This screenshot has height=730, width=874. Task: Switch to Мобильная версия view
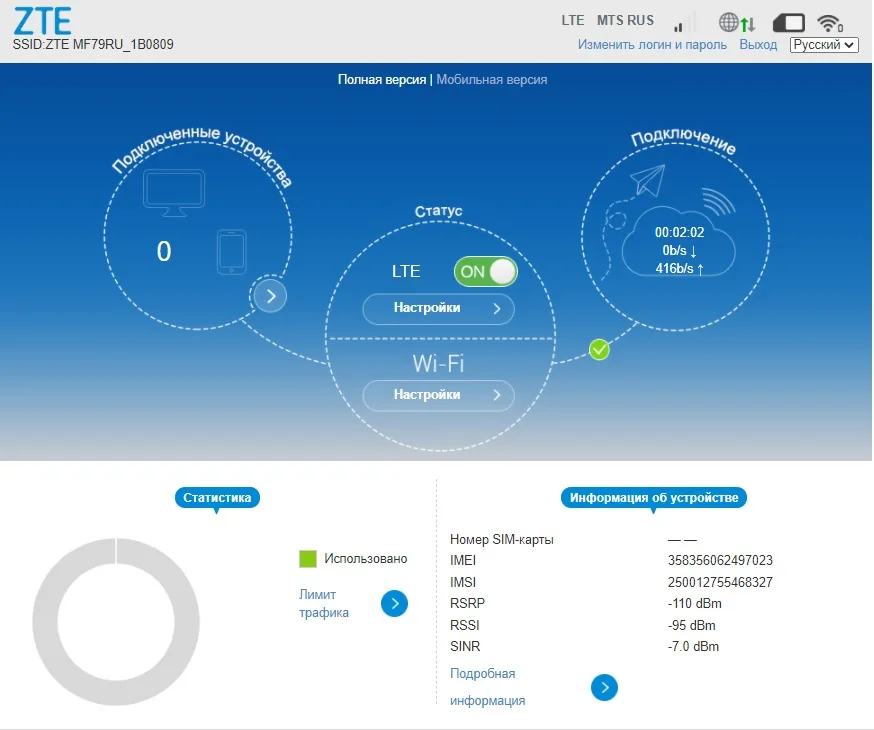pyautogui.click(x=492, y=79)
